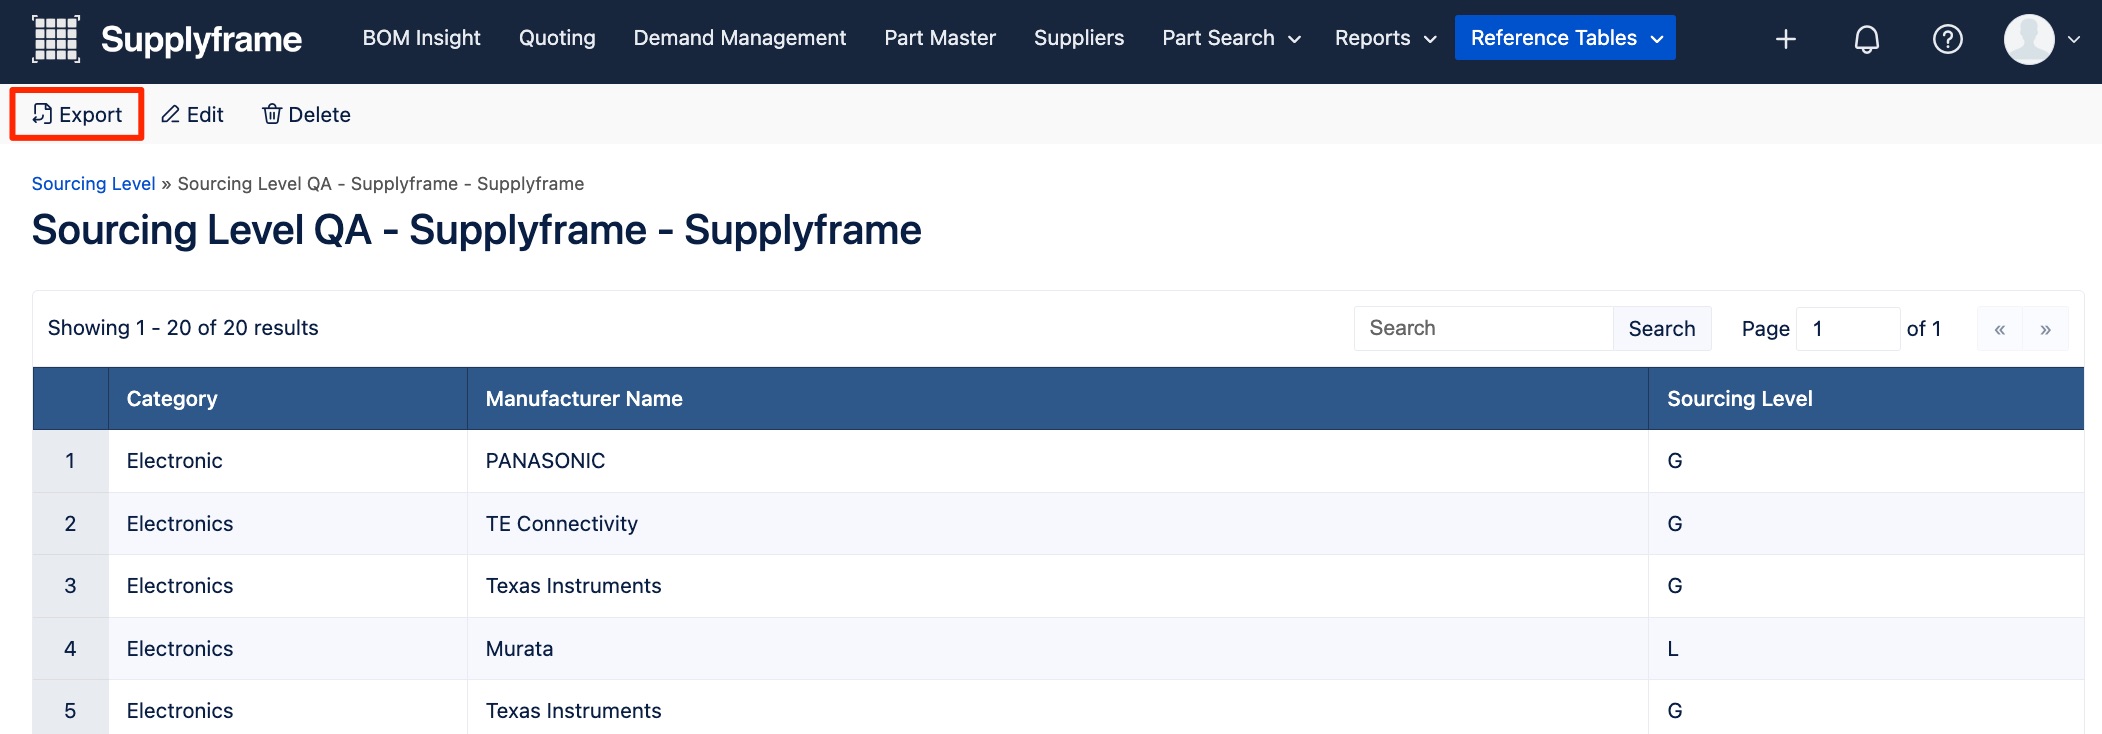
Task: Expand the chevron beside the user avatar
Action: click(2074, 40)
